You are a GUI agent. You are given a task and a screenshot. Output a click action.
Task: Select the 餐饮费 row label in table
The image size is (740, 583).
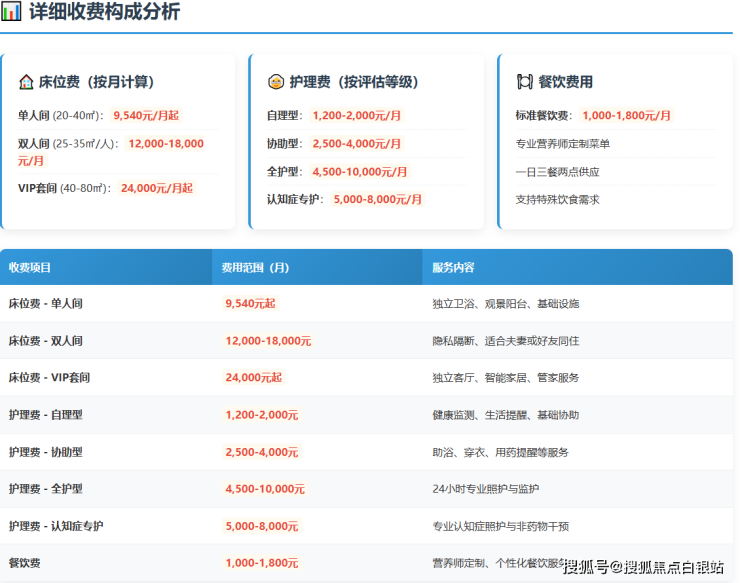23,563
